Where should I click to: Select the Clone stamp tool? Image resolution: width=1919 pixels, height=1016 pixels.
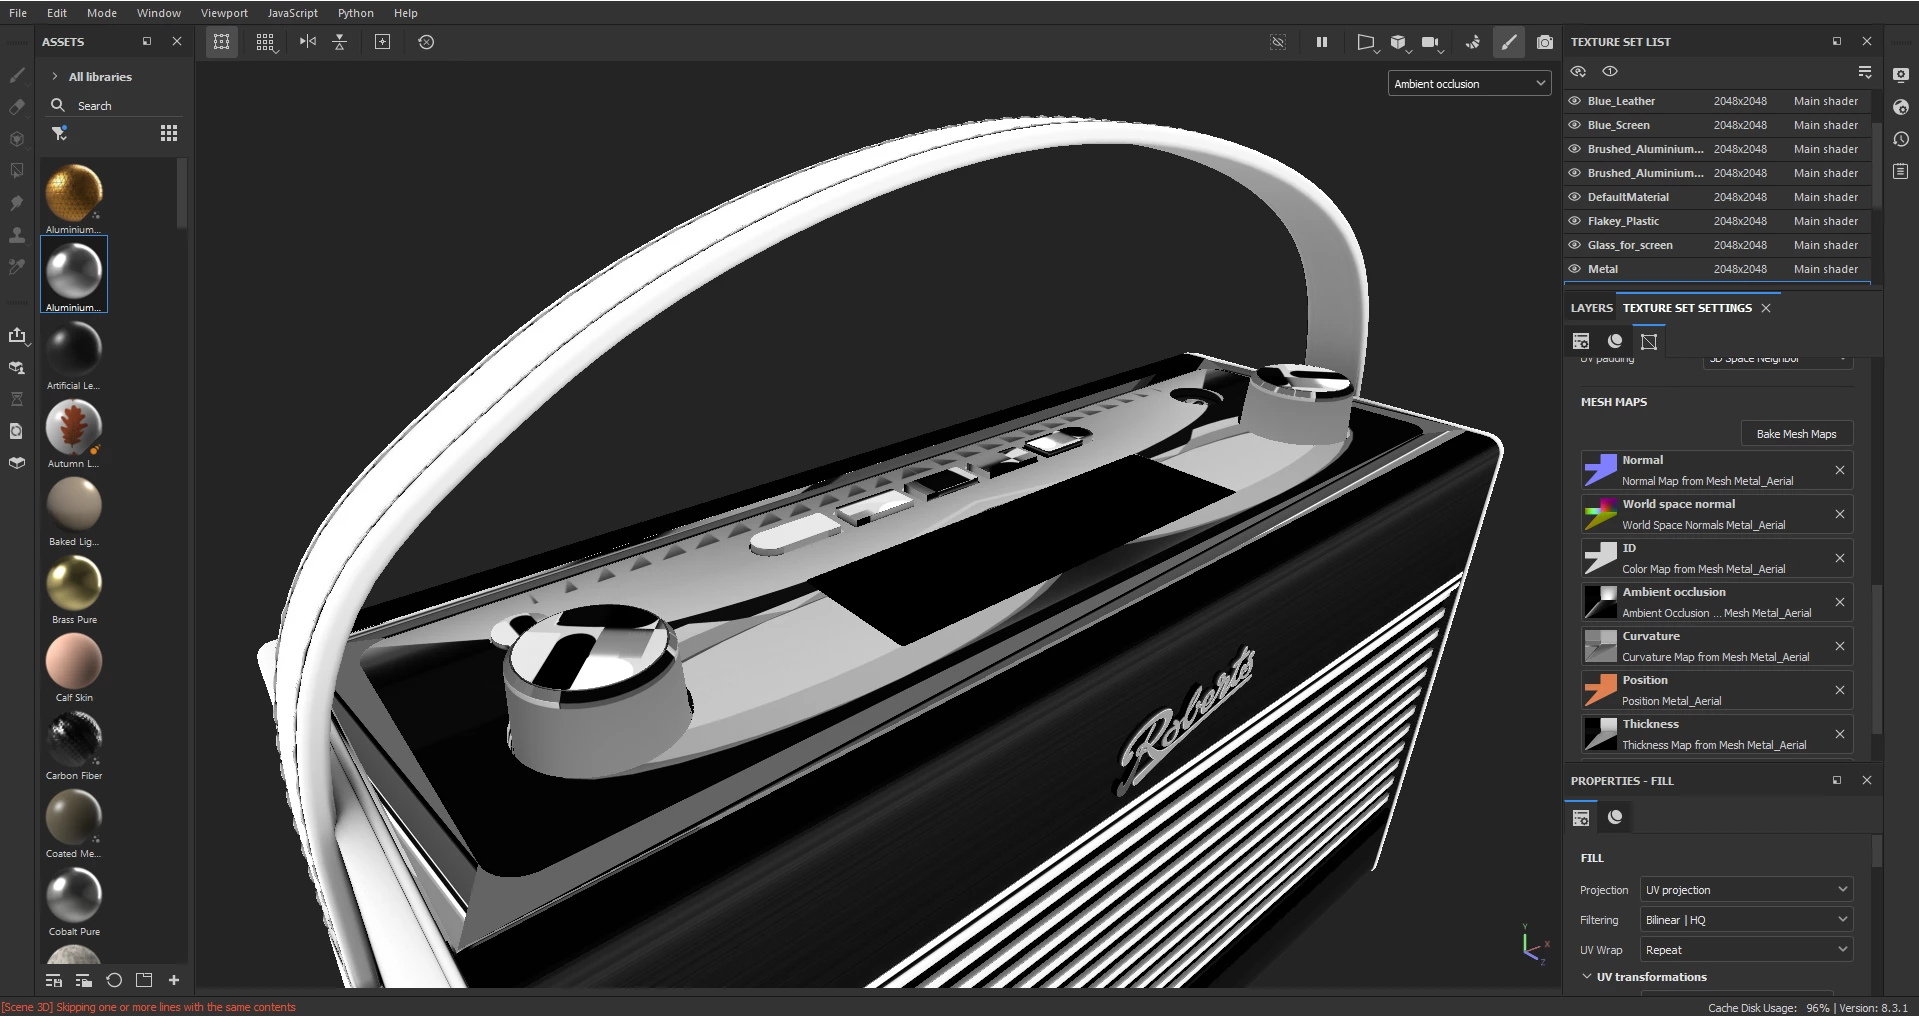pos(17,235)
